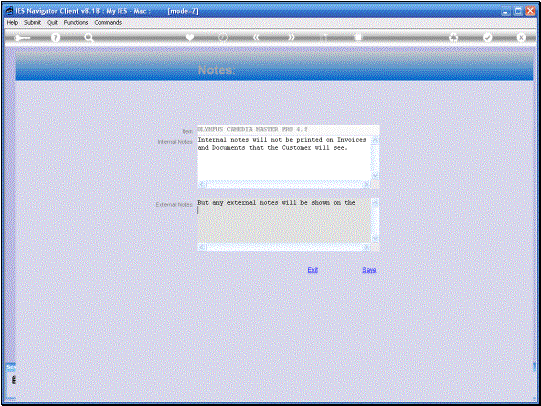Click the checkmark submit icon
Screen dimensions: 541x406
pyautogui.click(x=487, y=38)
